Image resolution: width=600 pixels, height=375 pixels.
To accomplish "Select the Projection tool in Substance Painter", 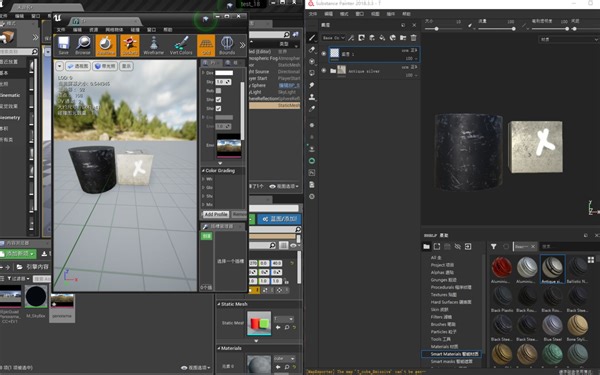I will coord(312,61).
